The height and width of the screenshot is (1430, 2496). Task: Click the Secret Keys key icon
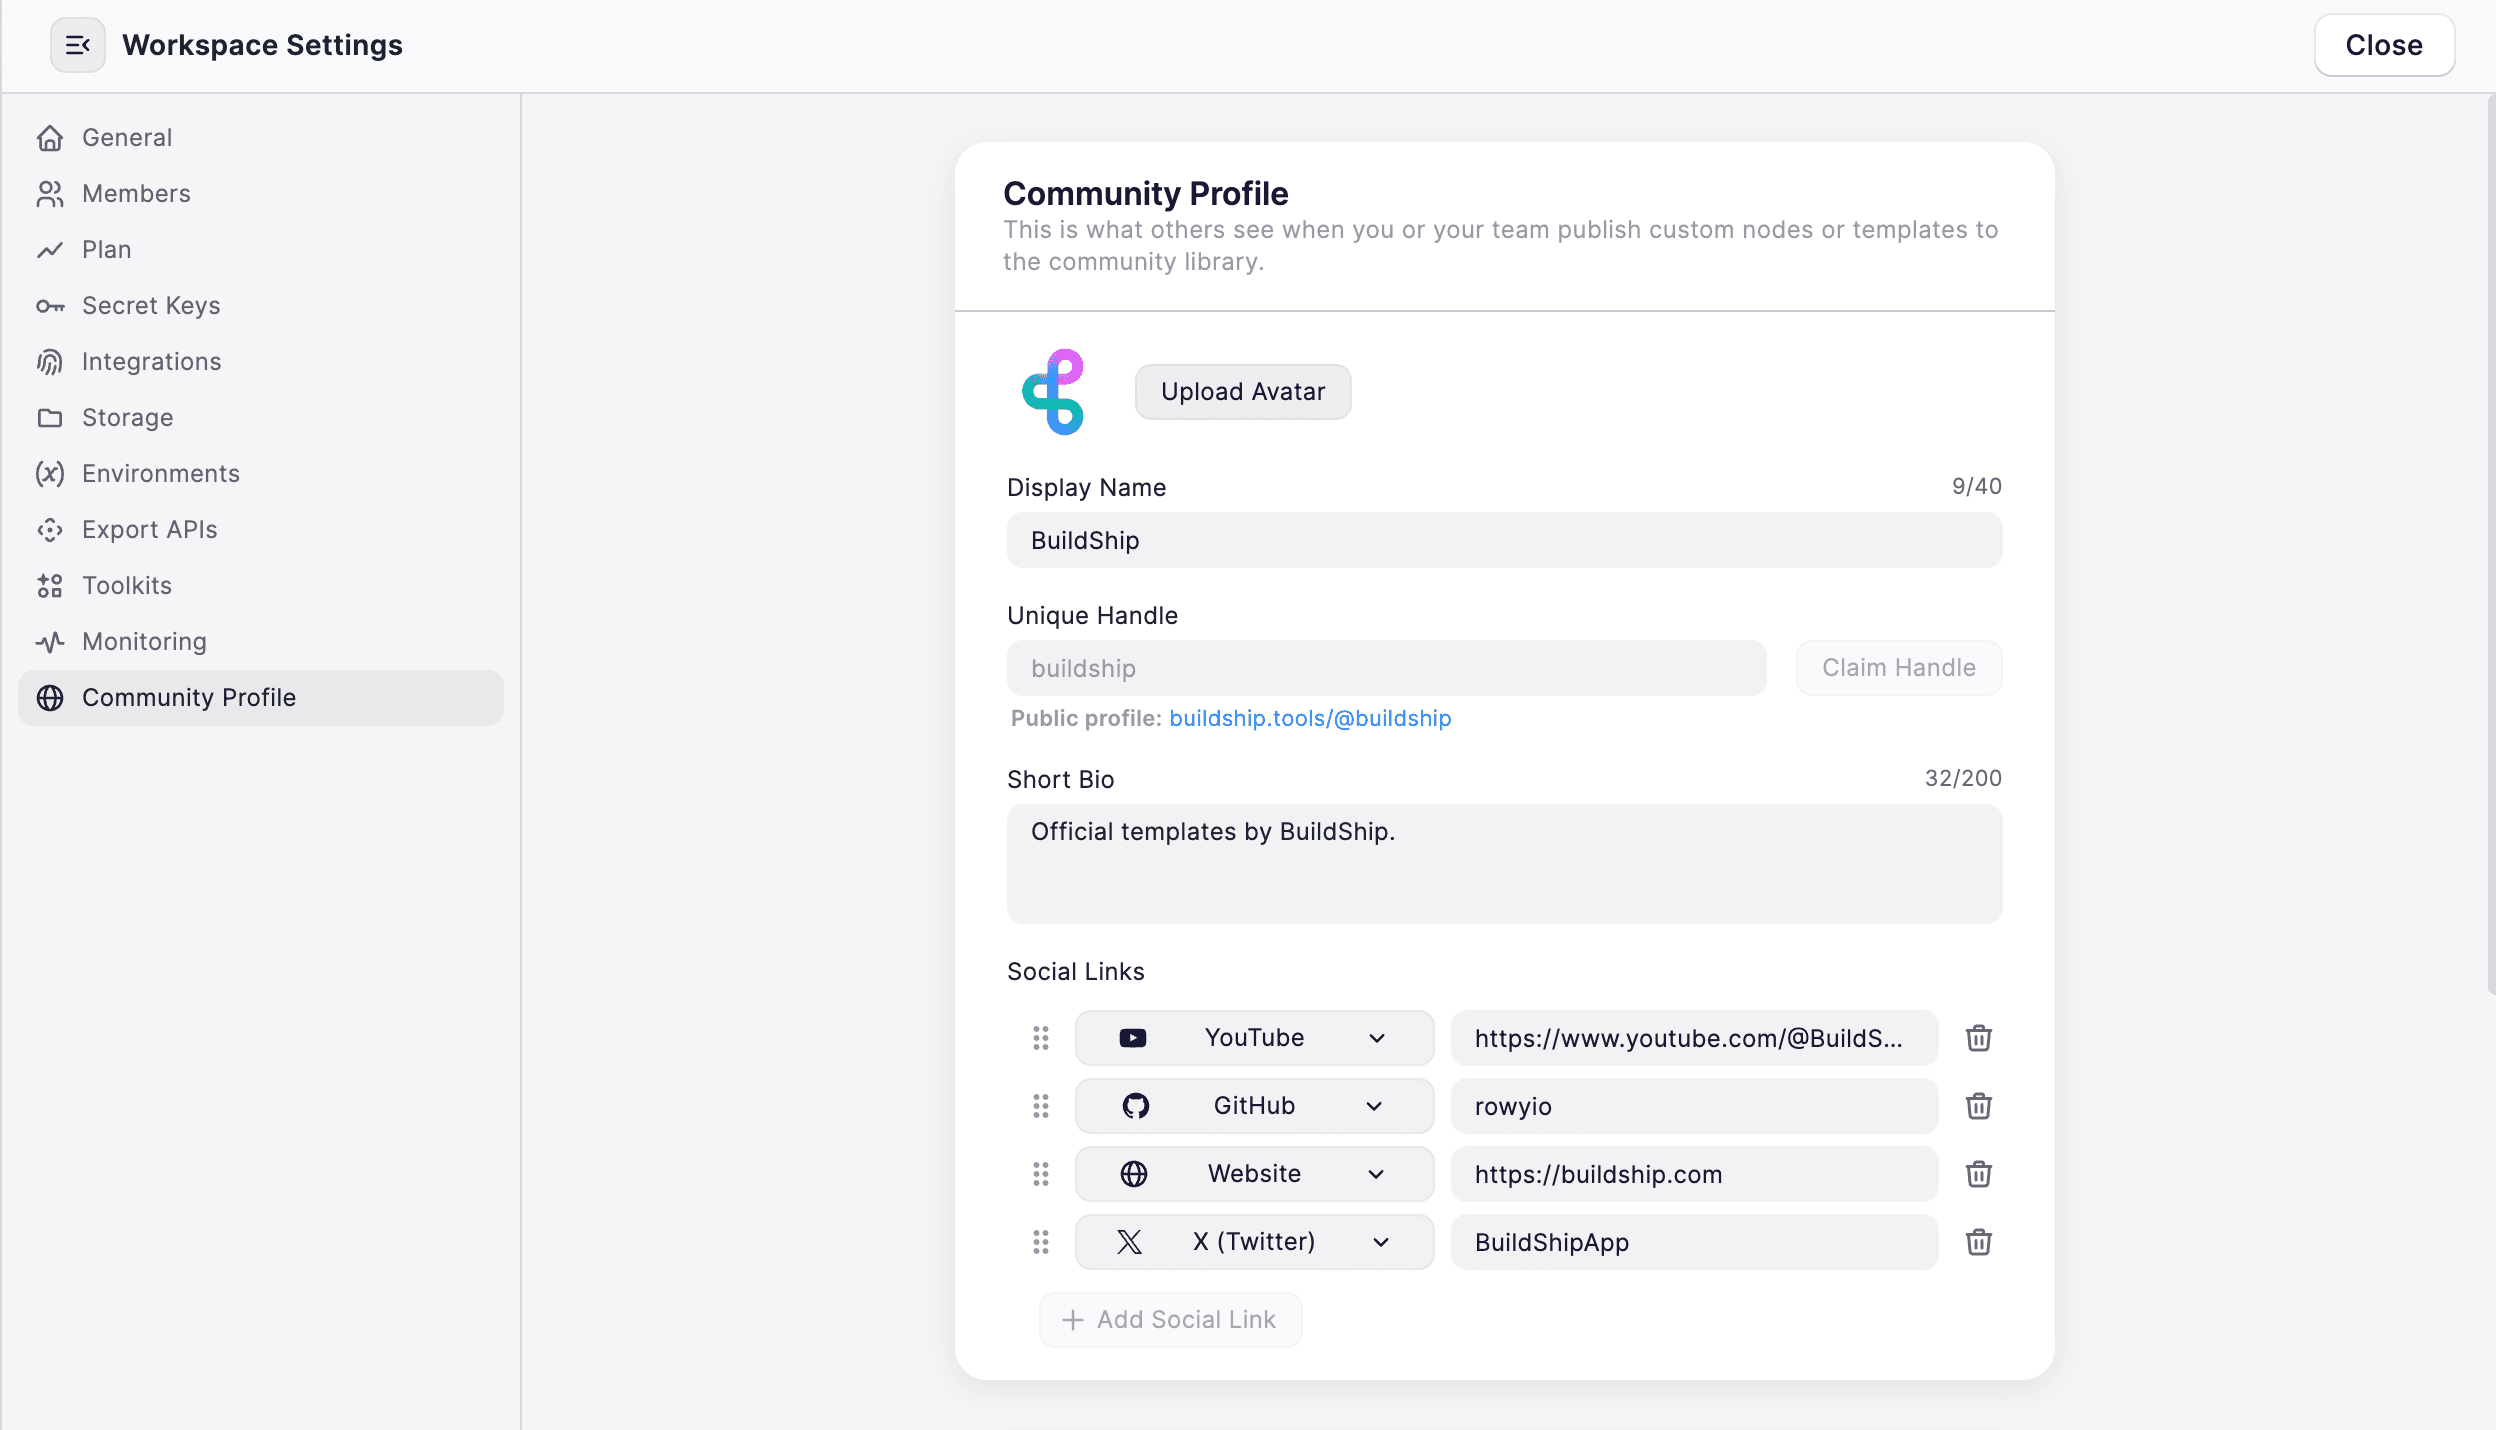click(50, 306)
